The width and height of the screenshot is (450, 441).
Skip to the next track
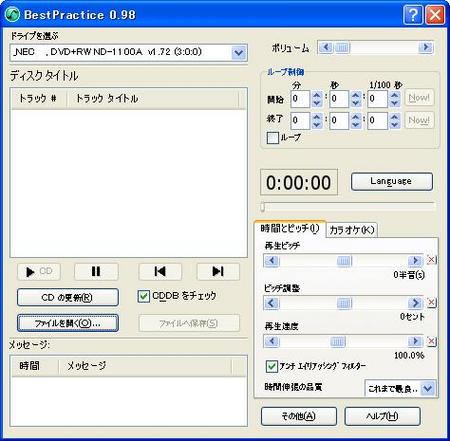218,272
